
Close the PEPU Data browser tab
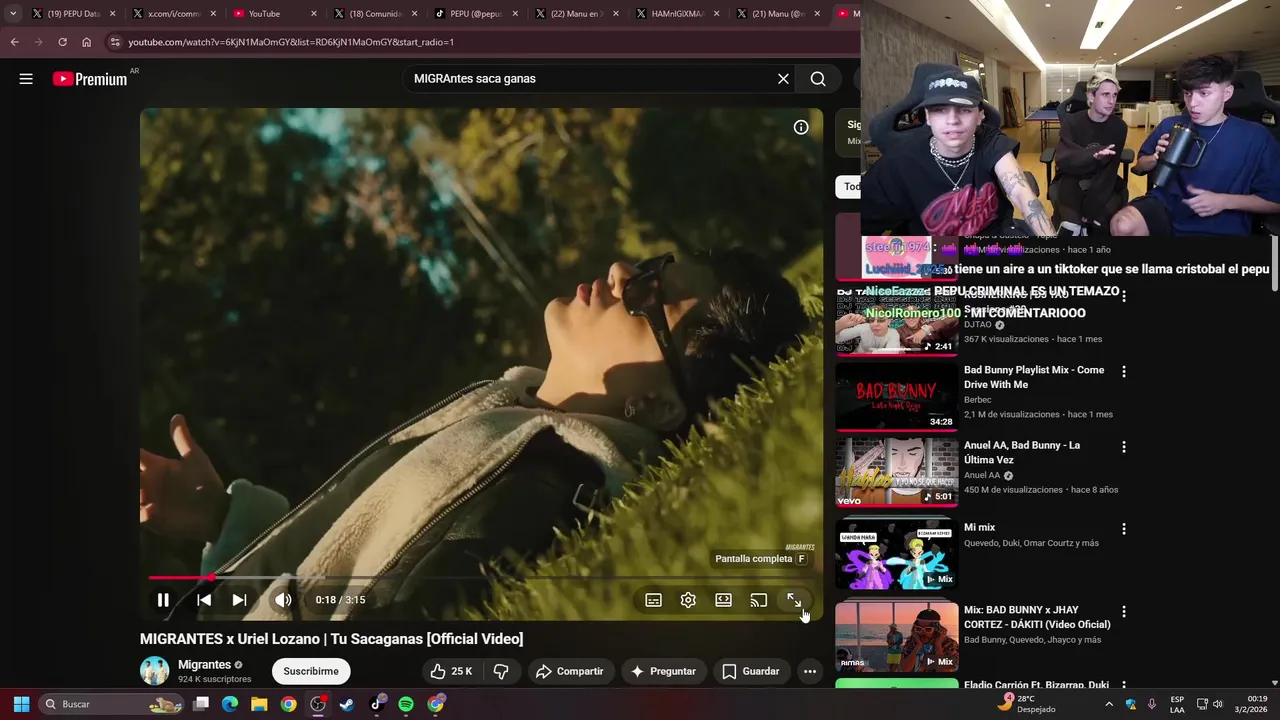coord(112,14)
